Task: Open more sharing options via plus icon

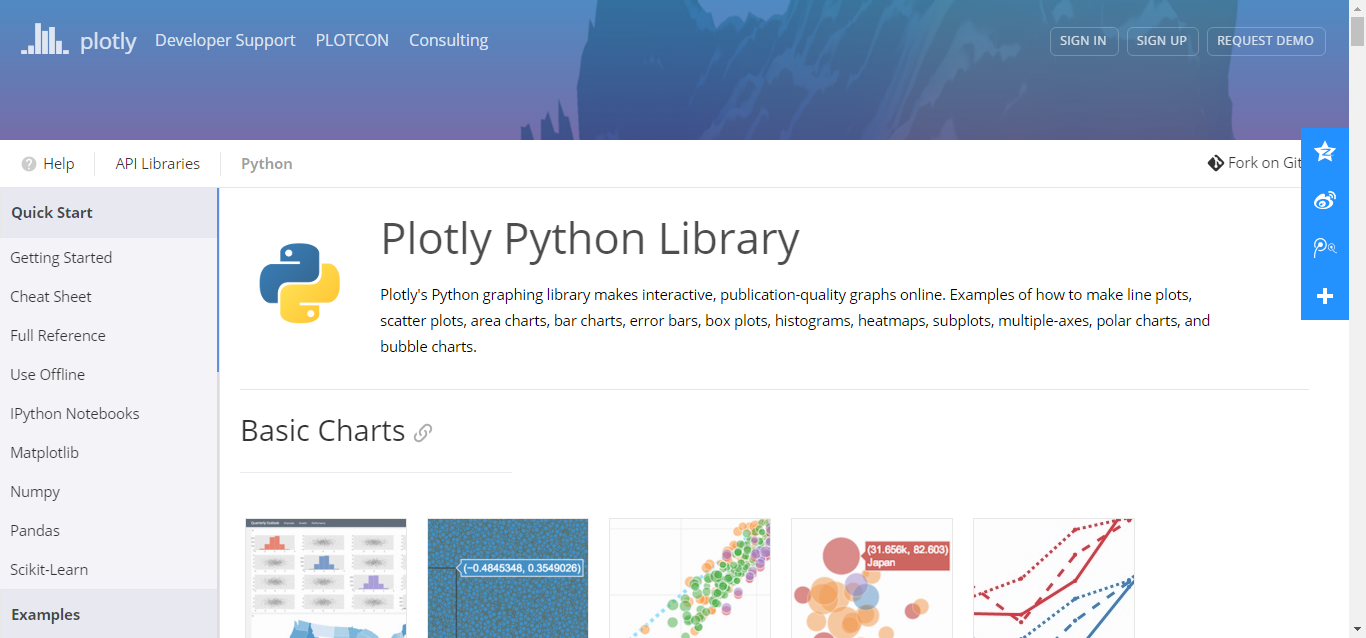Action: [1324, 295]
